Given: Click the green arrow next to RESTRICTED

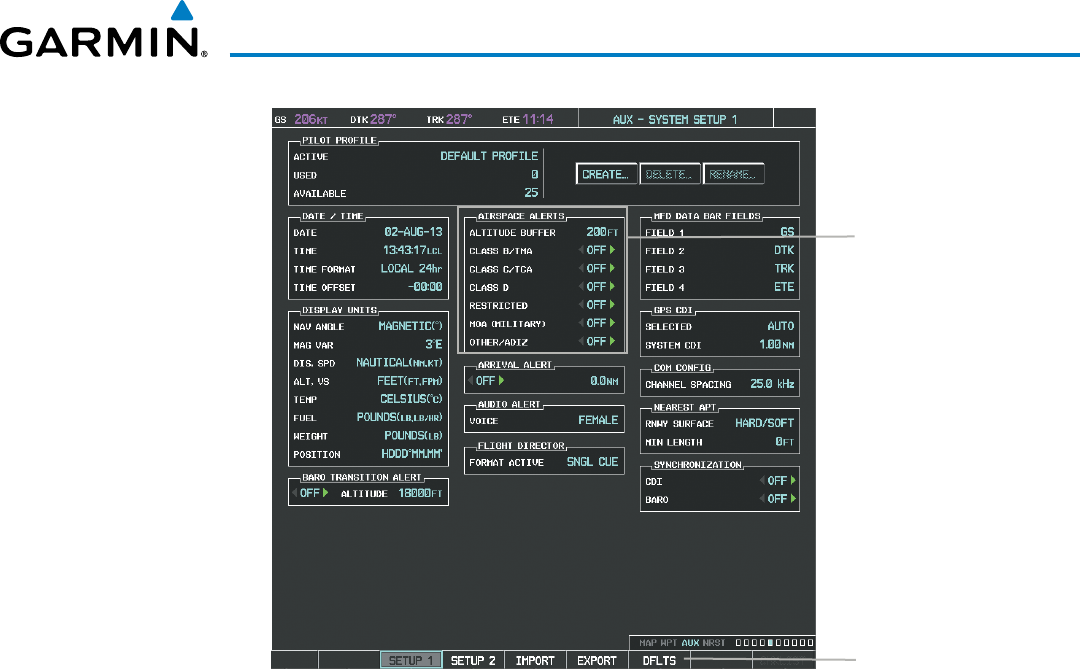Looking at the screenshot, I should coord(612,305).
